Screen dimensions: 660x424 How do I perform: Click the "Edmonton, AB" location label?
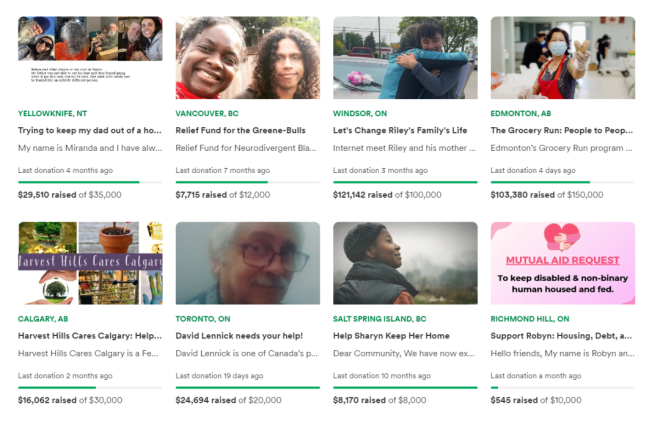(520, 113)
